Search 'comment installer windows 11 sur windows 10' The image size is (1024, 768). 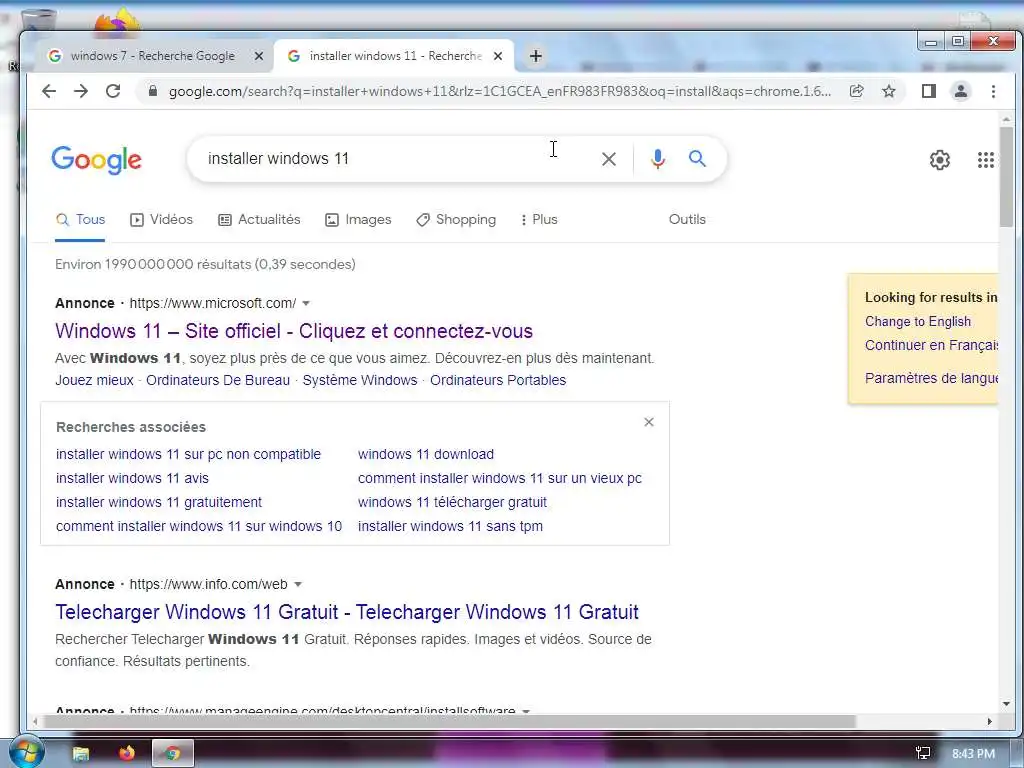(199, 526)
